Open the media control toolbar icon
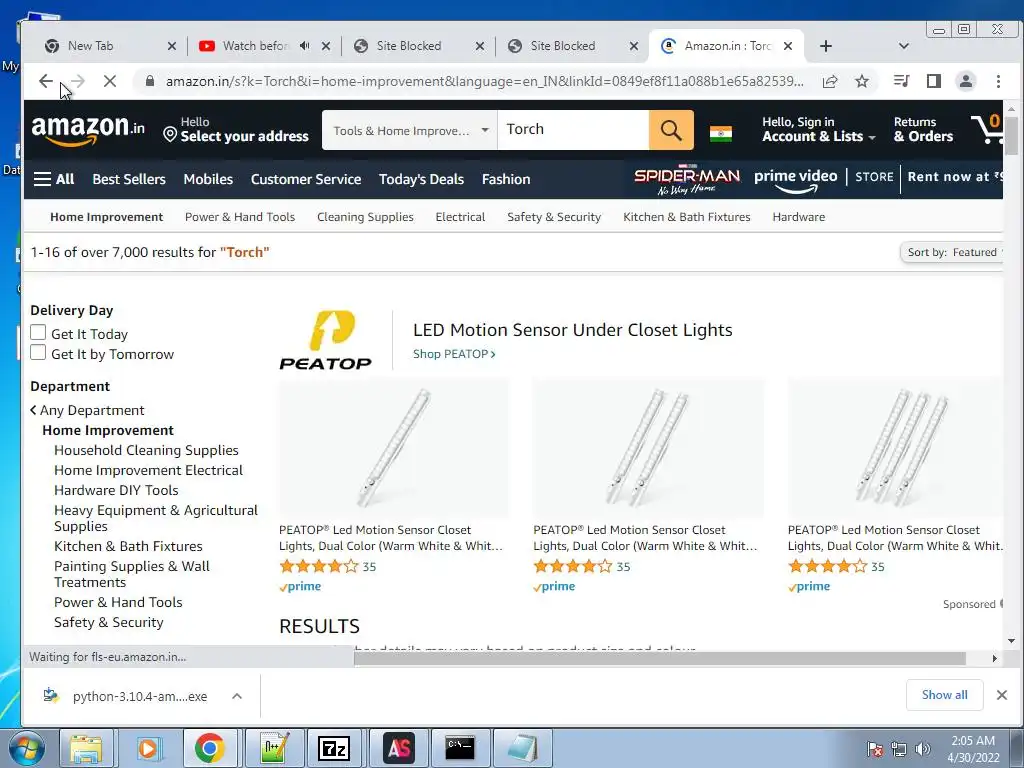1024x768 pixels. click(x=901, y=81)
